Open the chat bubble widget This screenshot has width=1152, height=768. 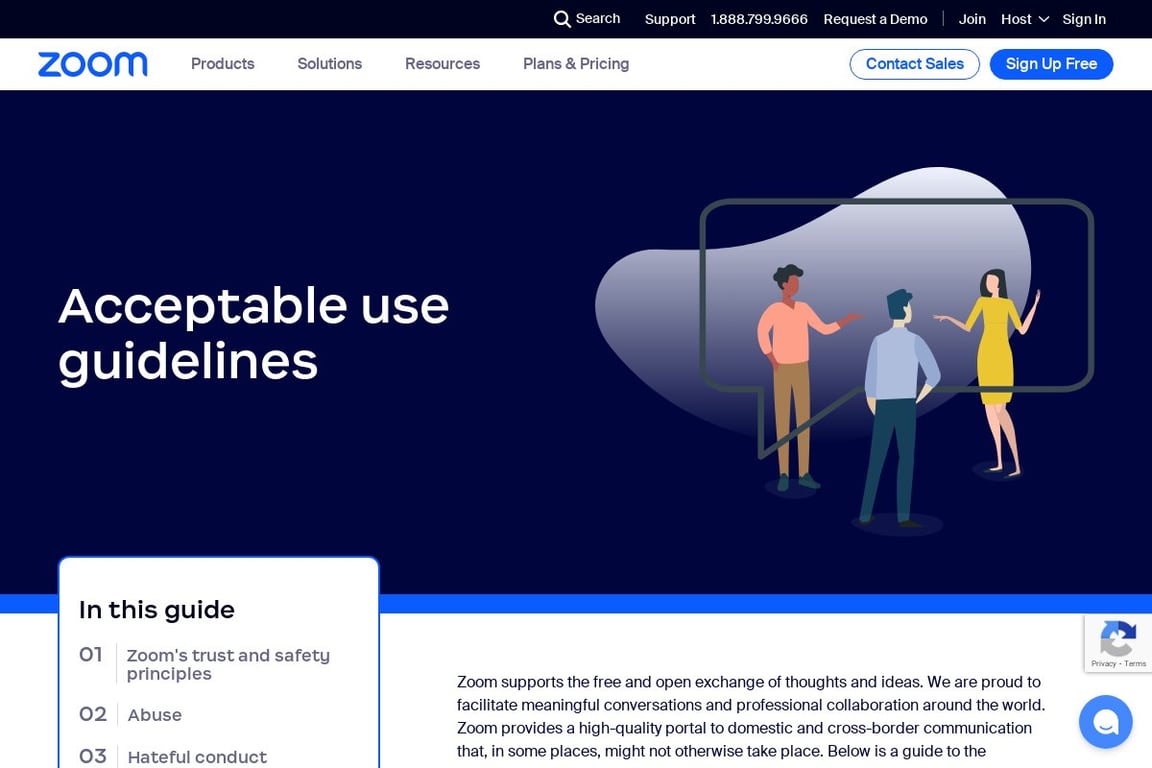pos(1105,722)
